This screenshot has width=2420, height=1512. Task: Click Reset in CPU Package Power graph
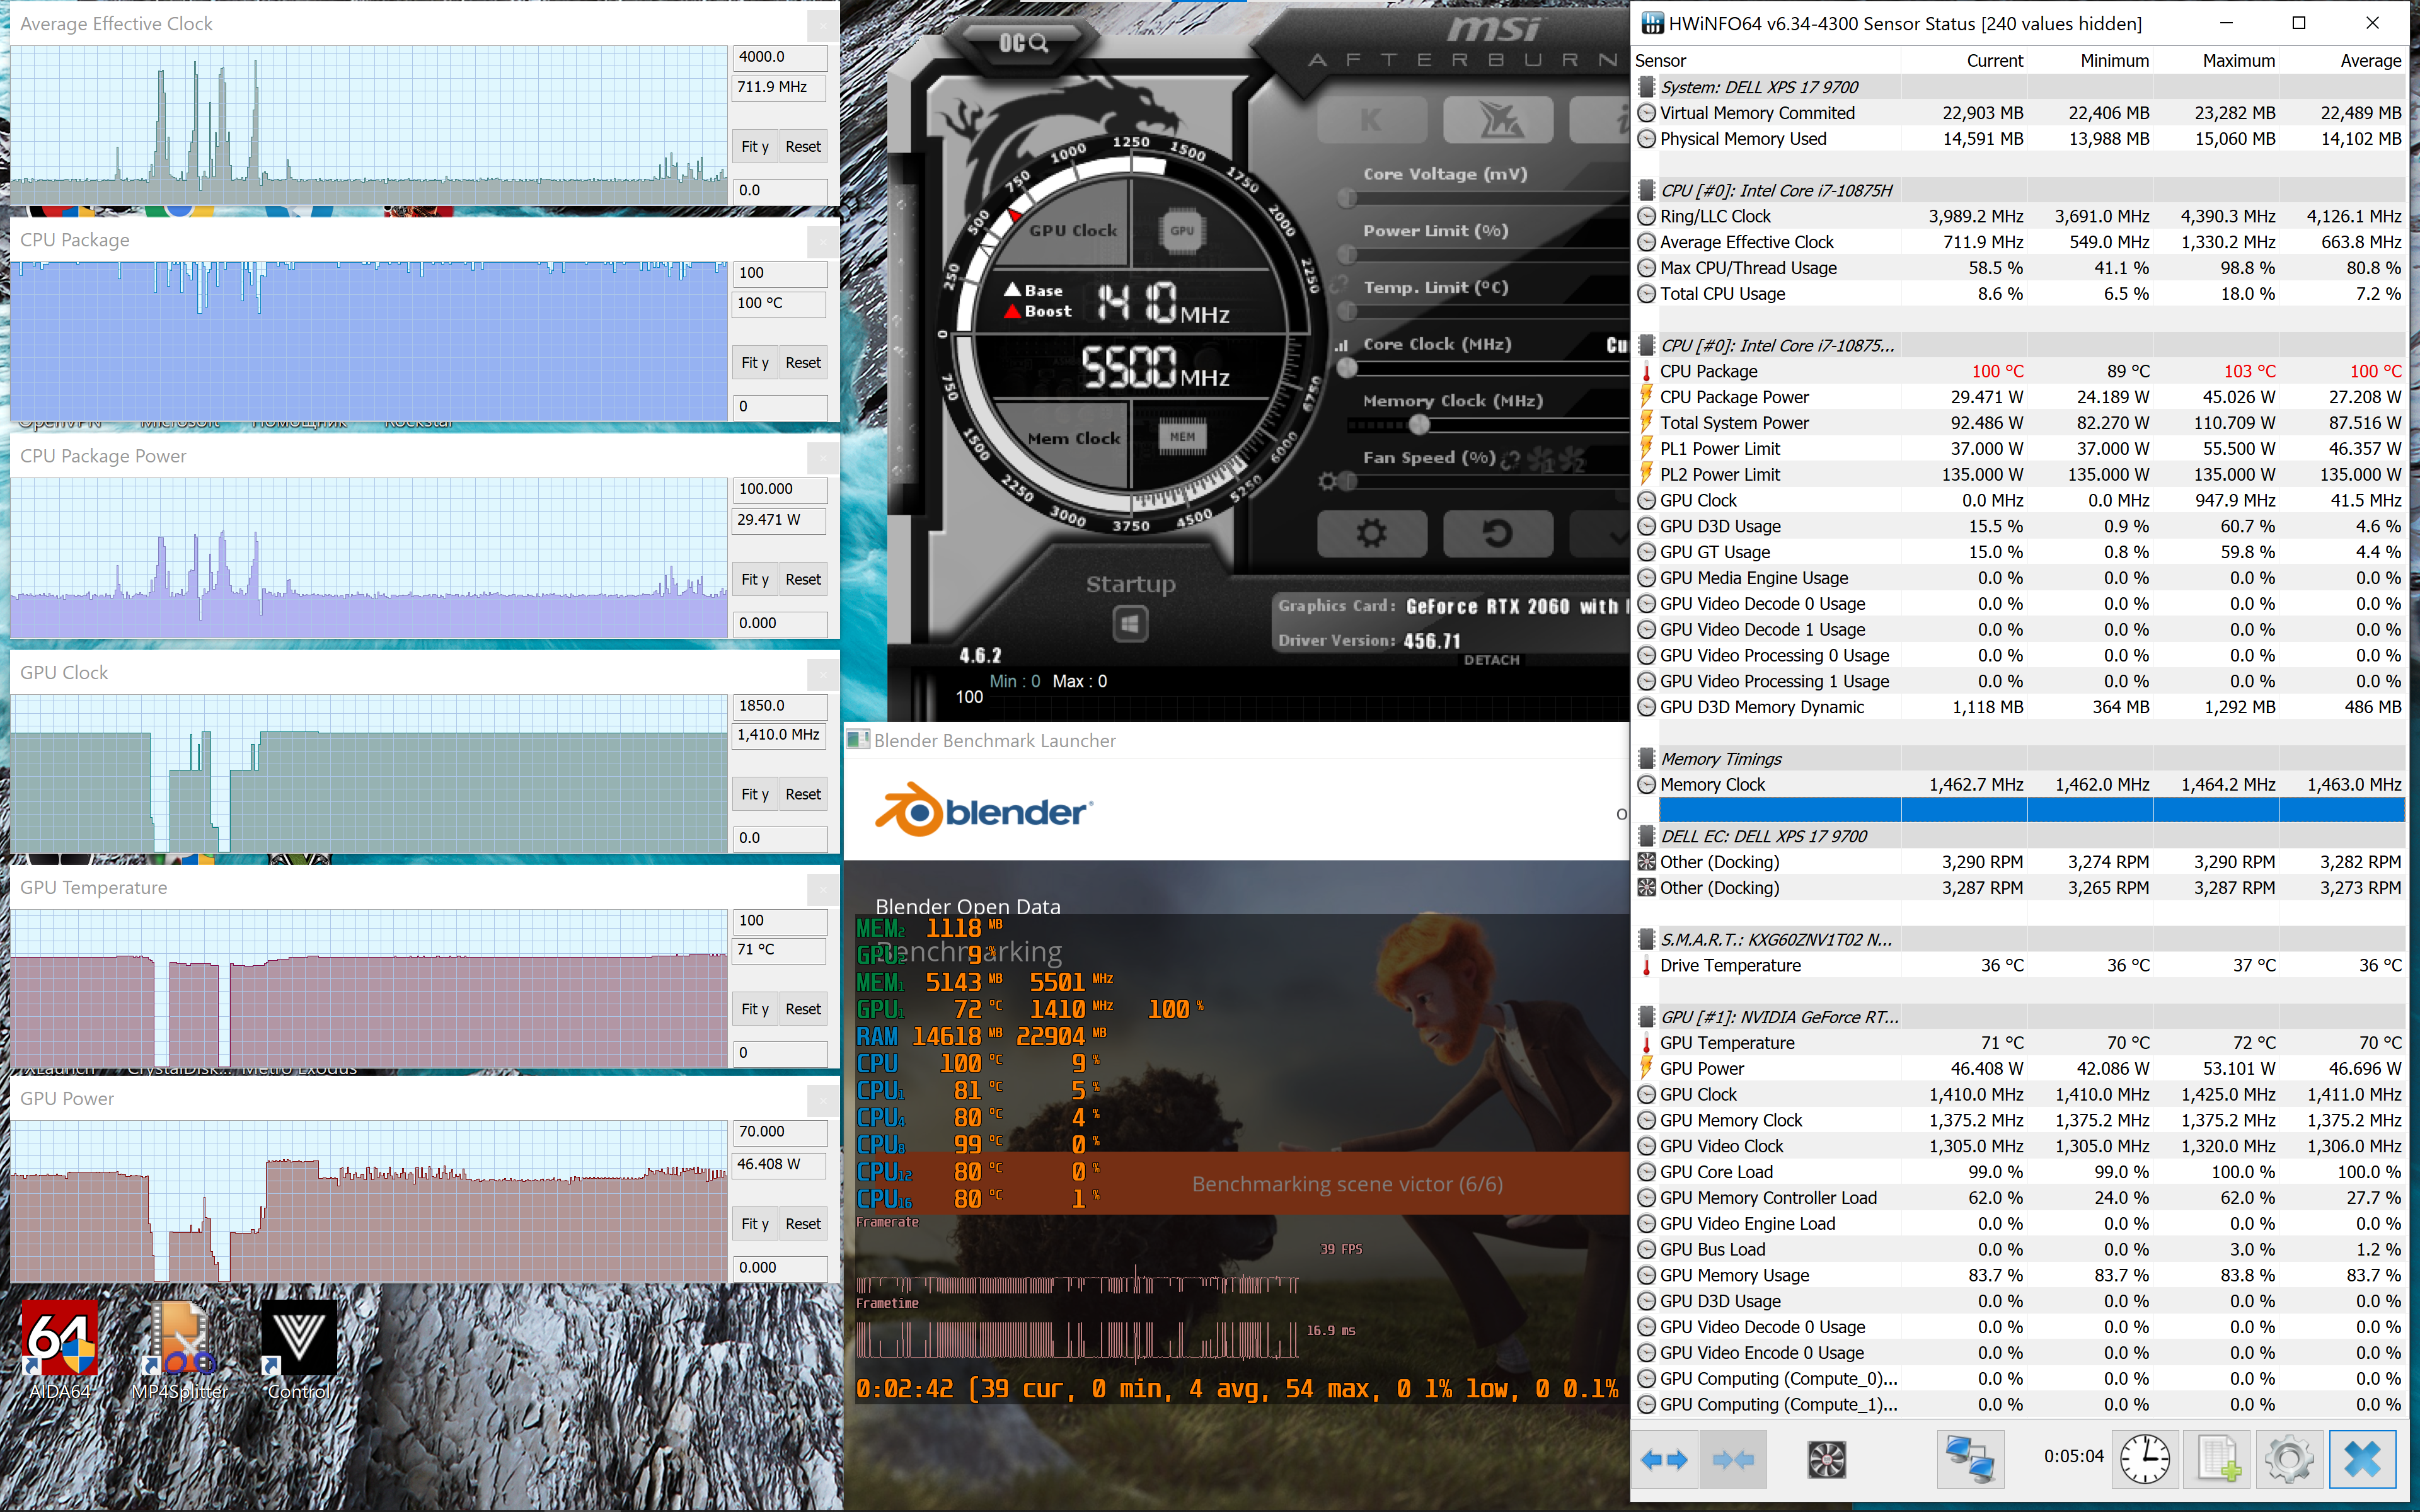(x=803, y=579)
